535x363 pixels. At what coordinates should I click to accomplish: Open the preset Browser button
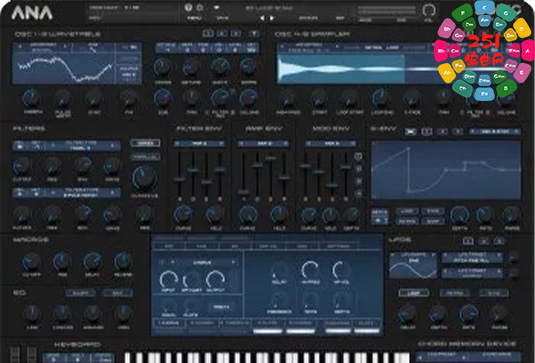(x=308, y=18)
